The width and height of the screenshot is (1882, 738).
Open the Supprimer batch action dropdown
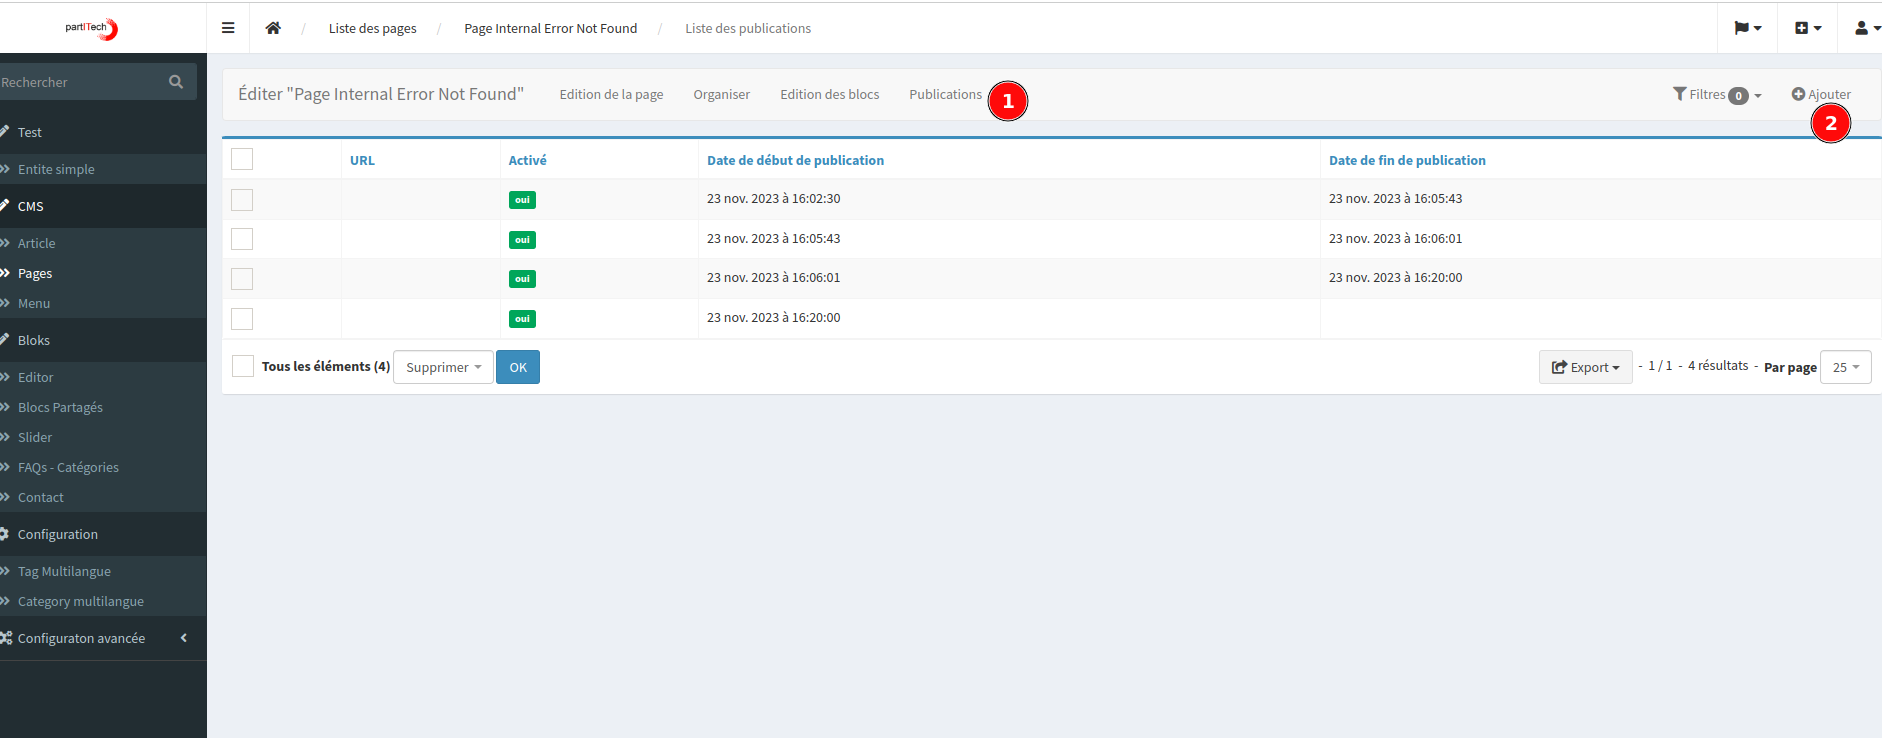[x=443, y=367]
